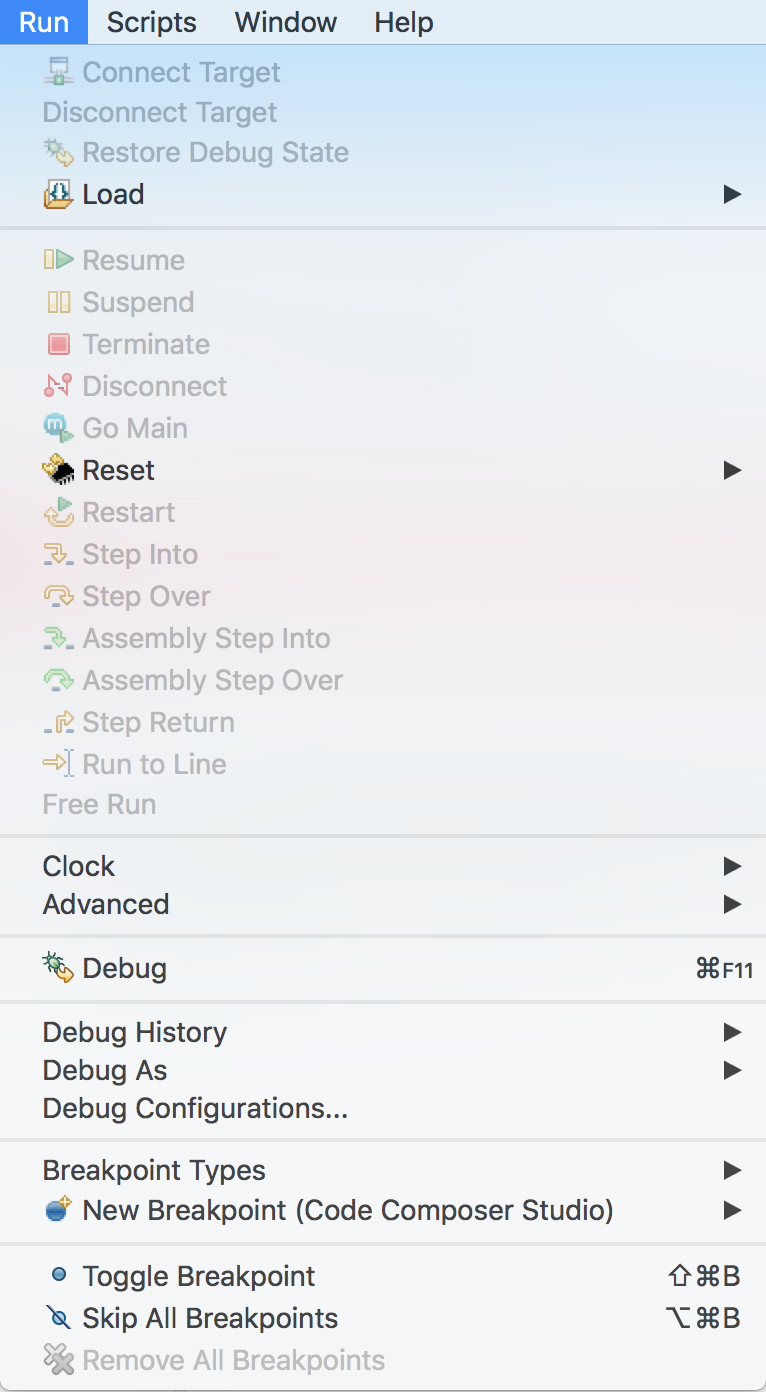This screenshot has width=766, height=1392.
Task: Click the Restore Debug State icon
Action: click(58, 152)
